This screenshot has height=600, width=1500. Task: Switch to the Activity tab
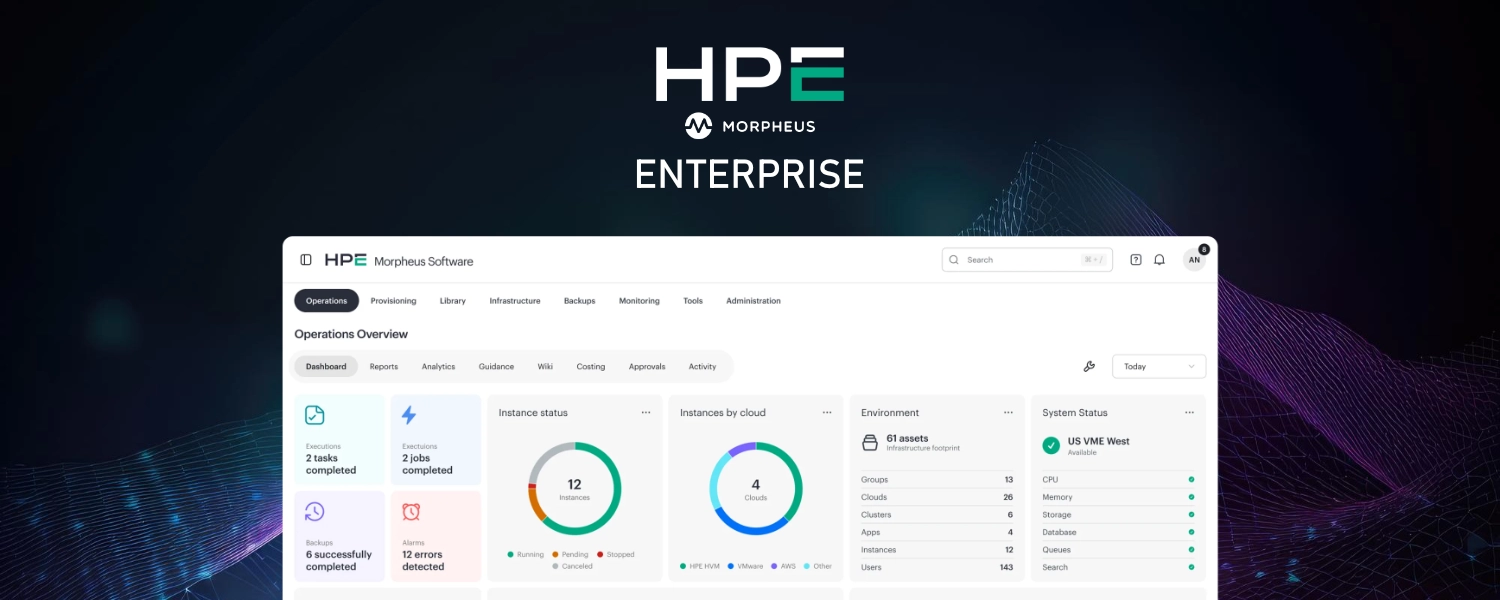702,367
